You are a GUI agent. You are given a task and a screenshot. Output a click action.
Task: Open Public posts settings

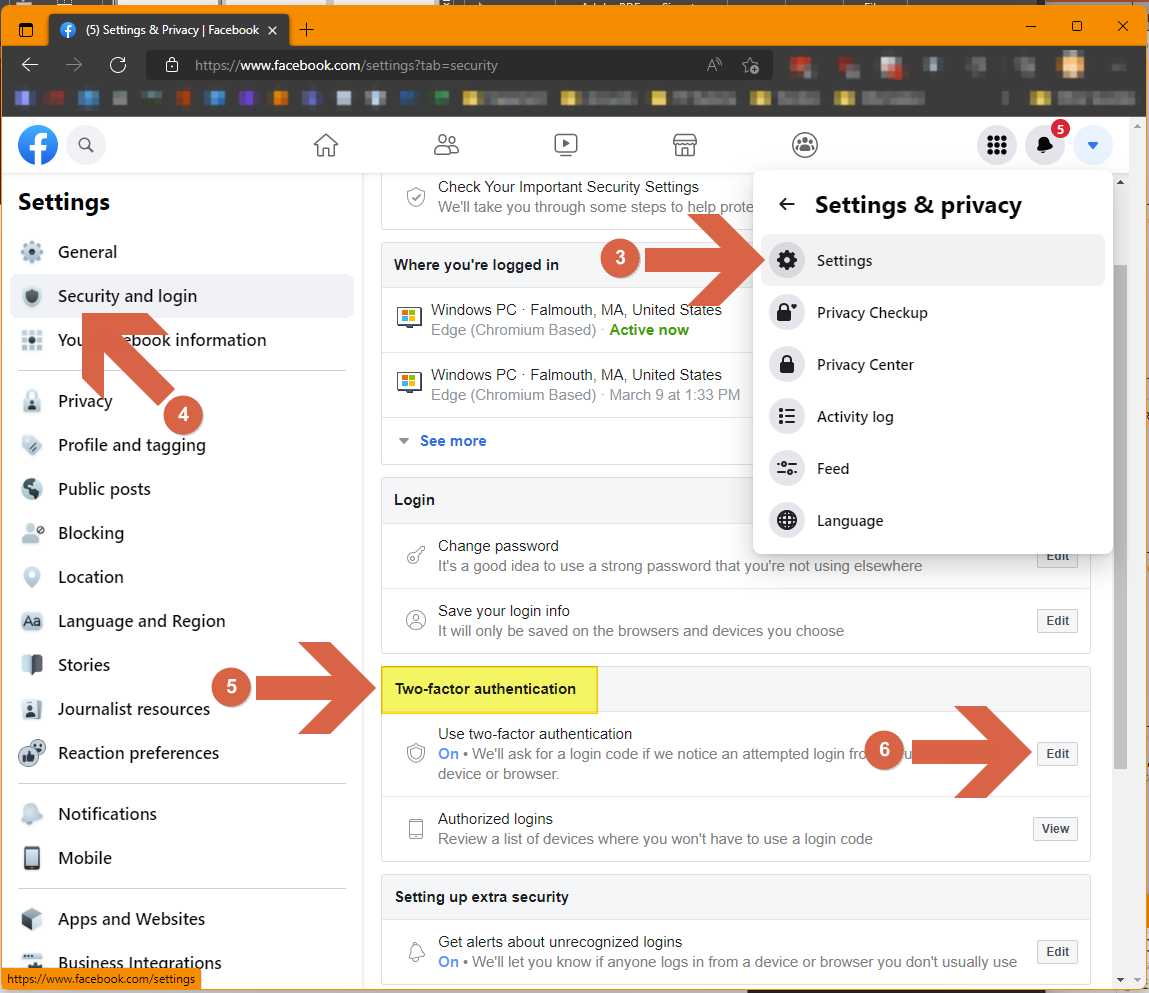click(x=182, y=489)
